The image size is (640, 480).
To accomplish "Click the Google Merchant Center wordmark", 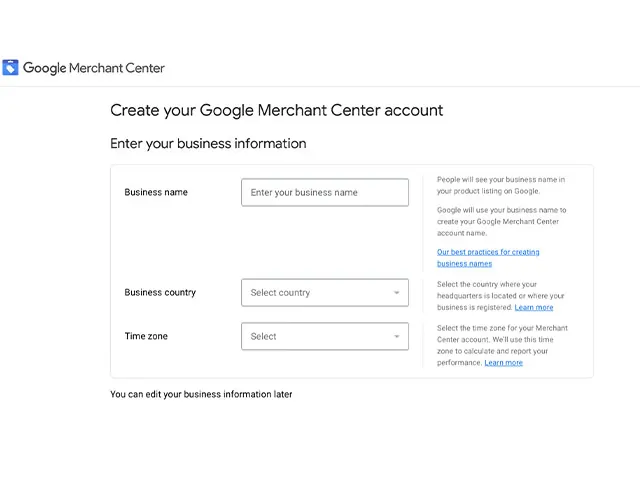I will 94,68.
